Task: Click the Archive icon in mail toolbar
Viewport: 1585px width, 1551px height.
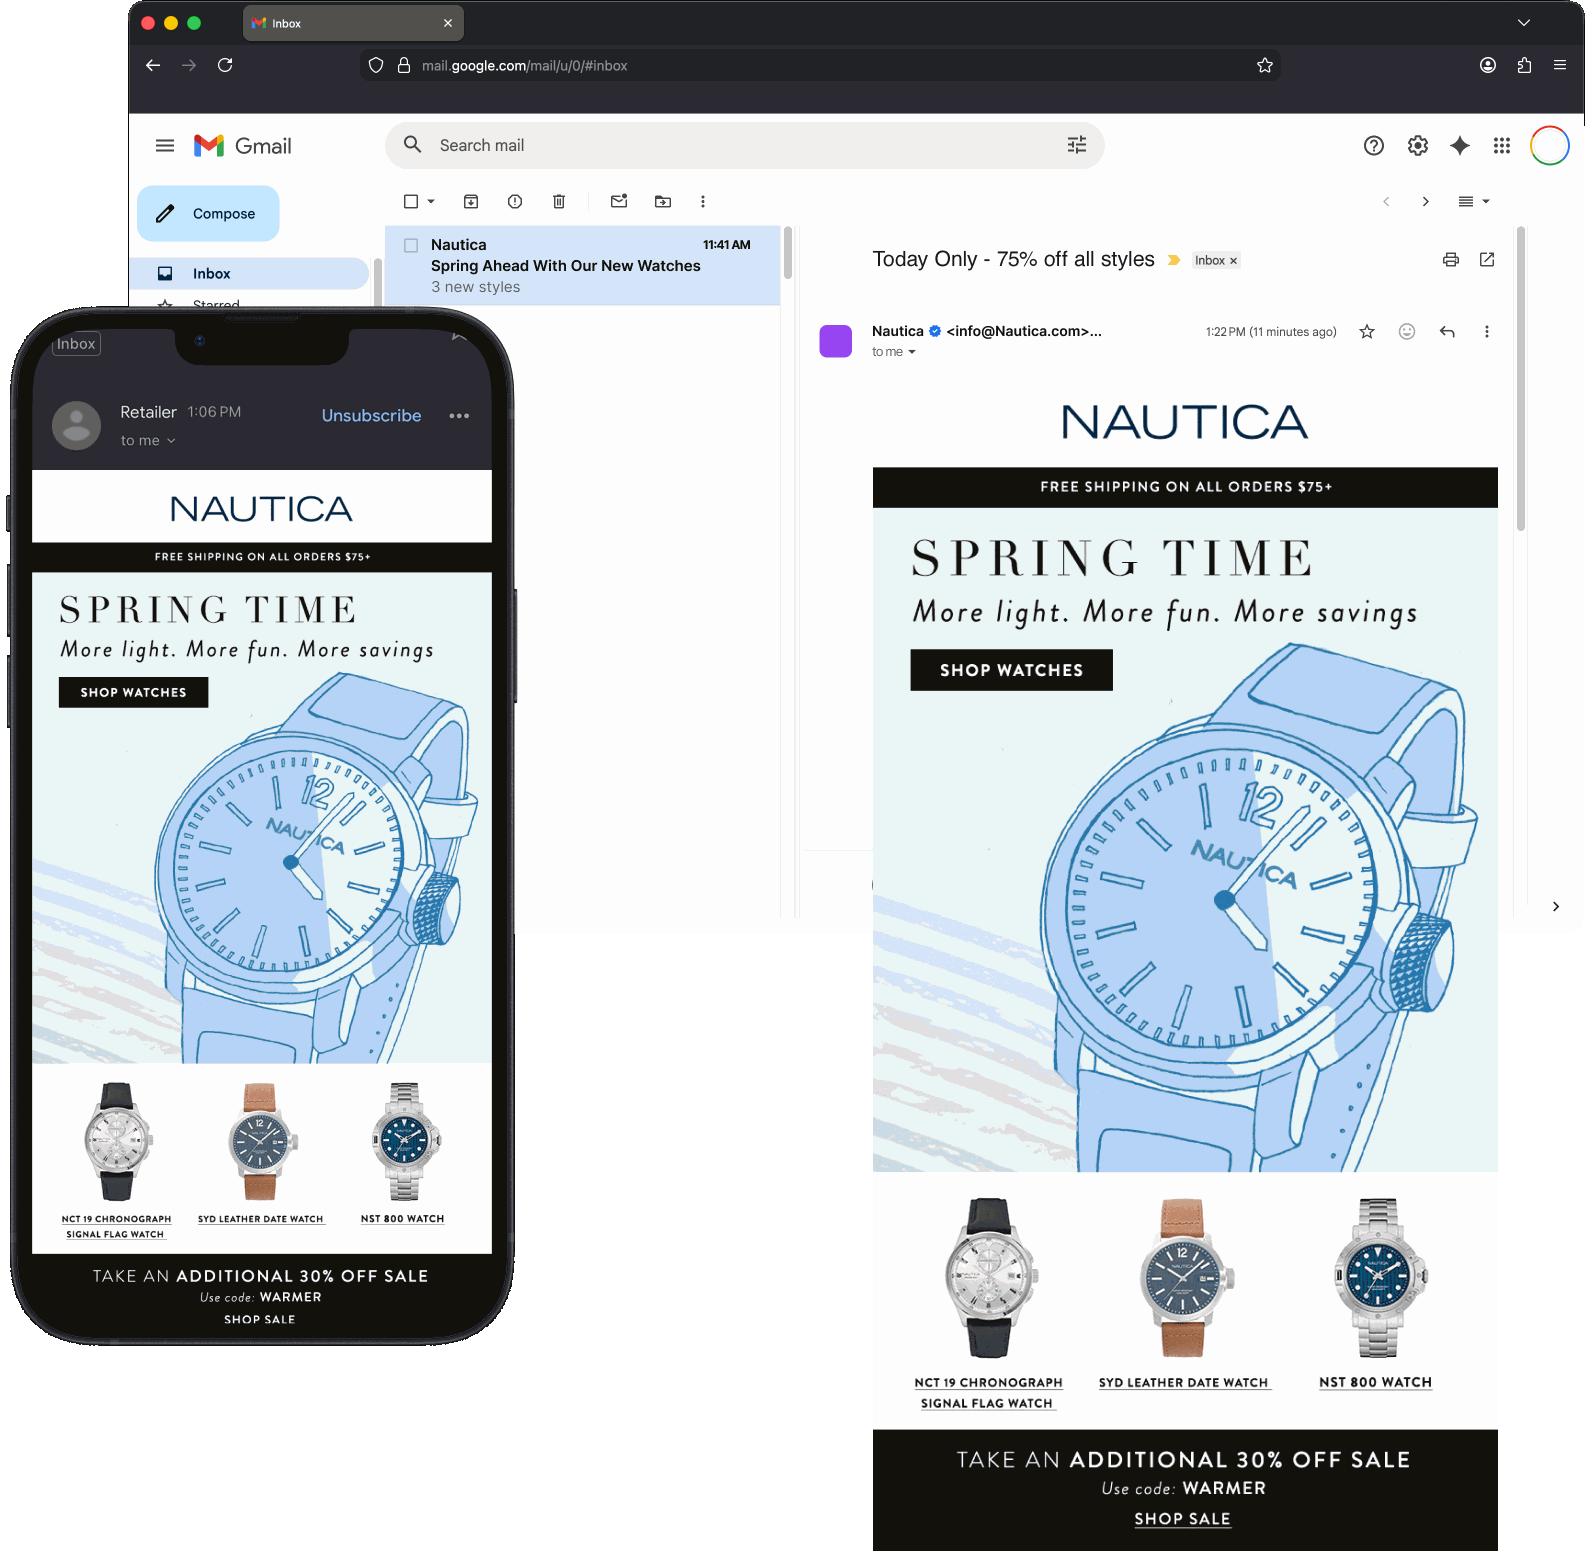Action: tap(471, 202)
